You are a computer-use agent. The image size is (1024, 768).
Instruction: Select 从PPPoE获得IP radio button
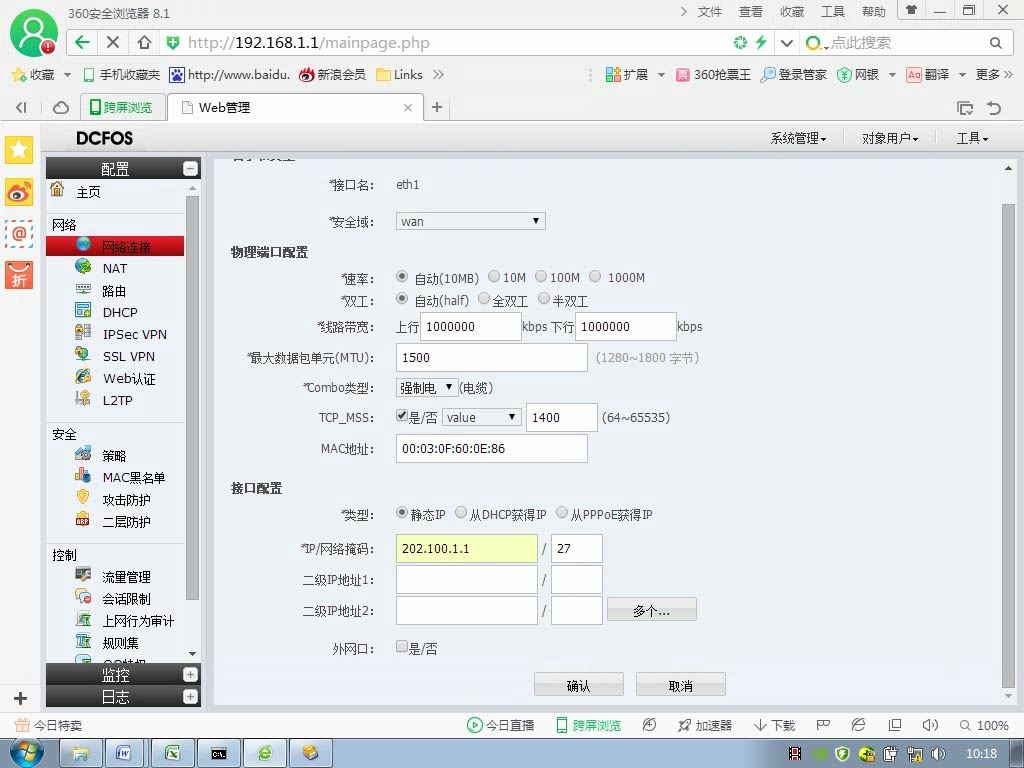pos(562,513)
